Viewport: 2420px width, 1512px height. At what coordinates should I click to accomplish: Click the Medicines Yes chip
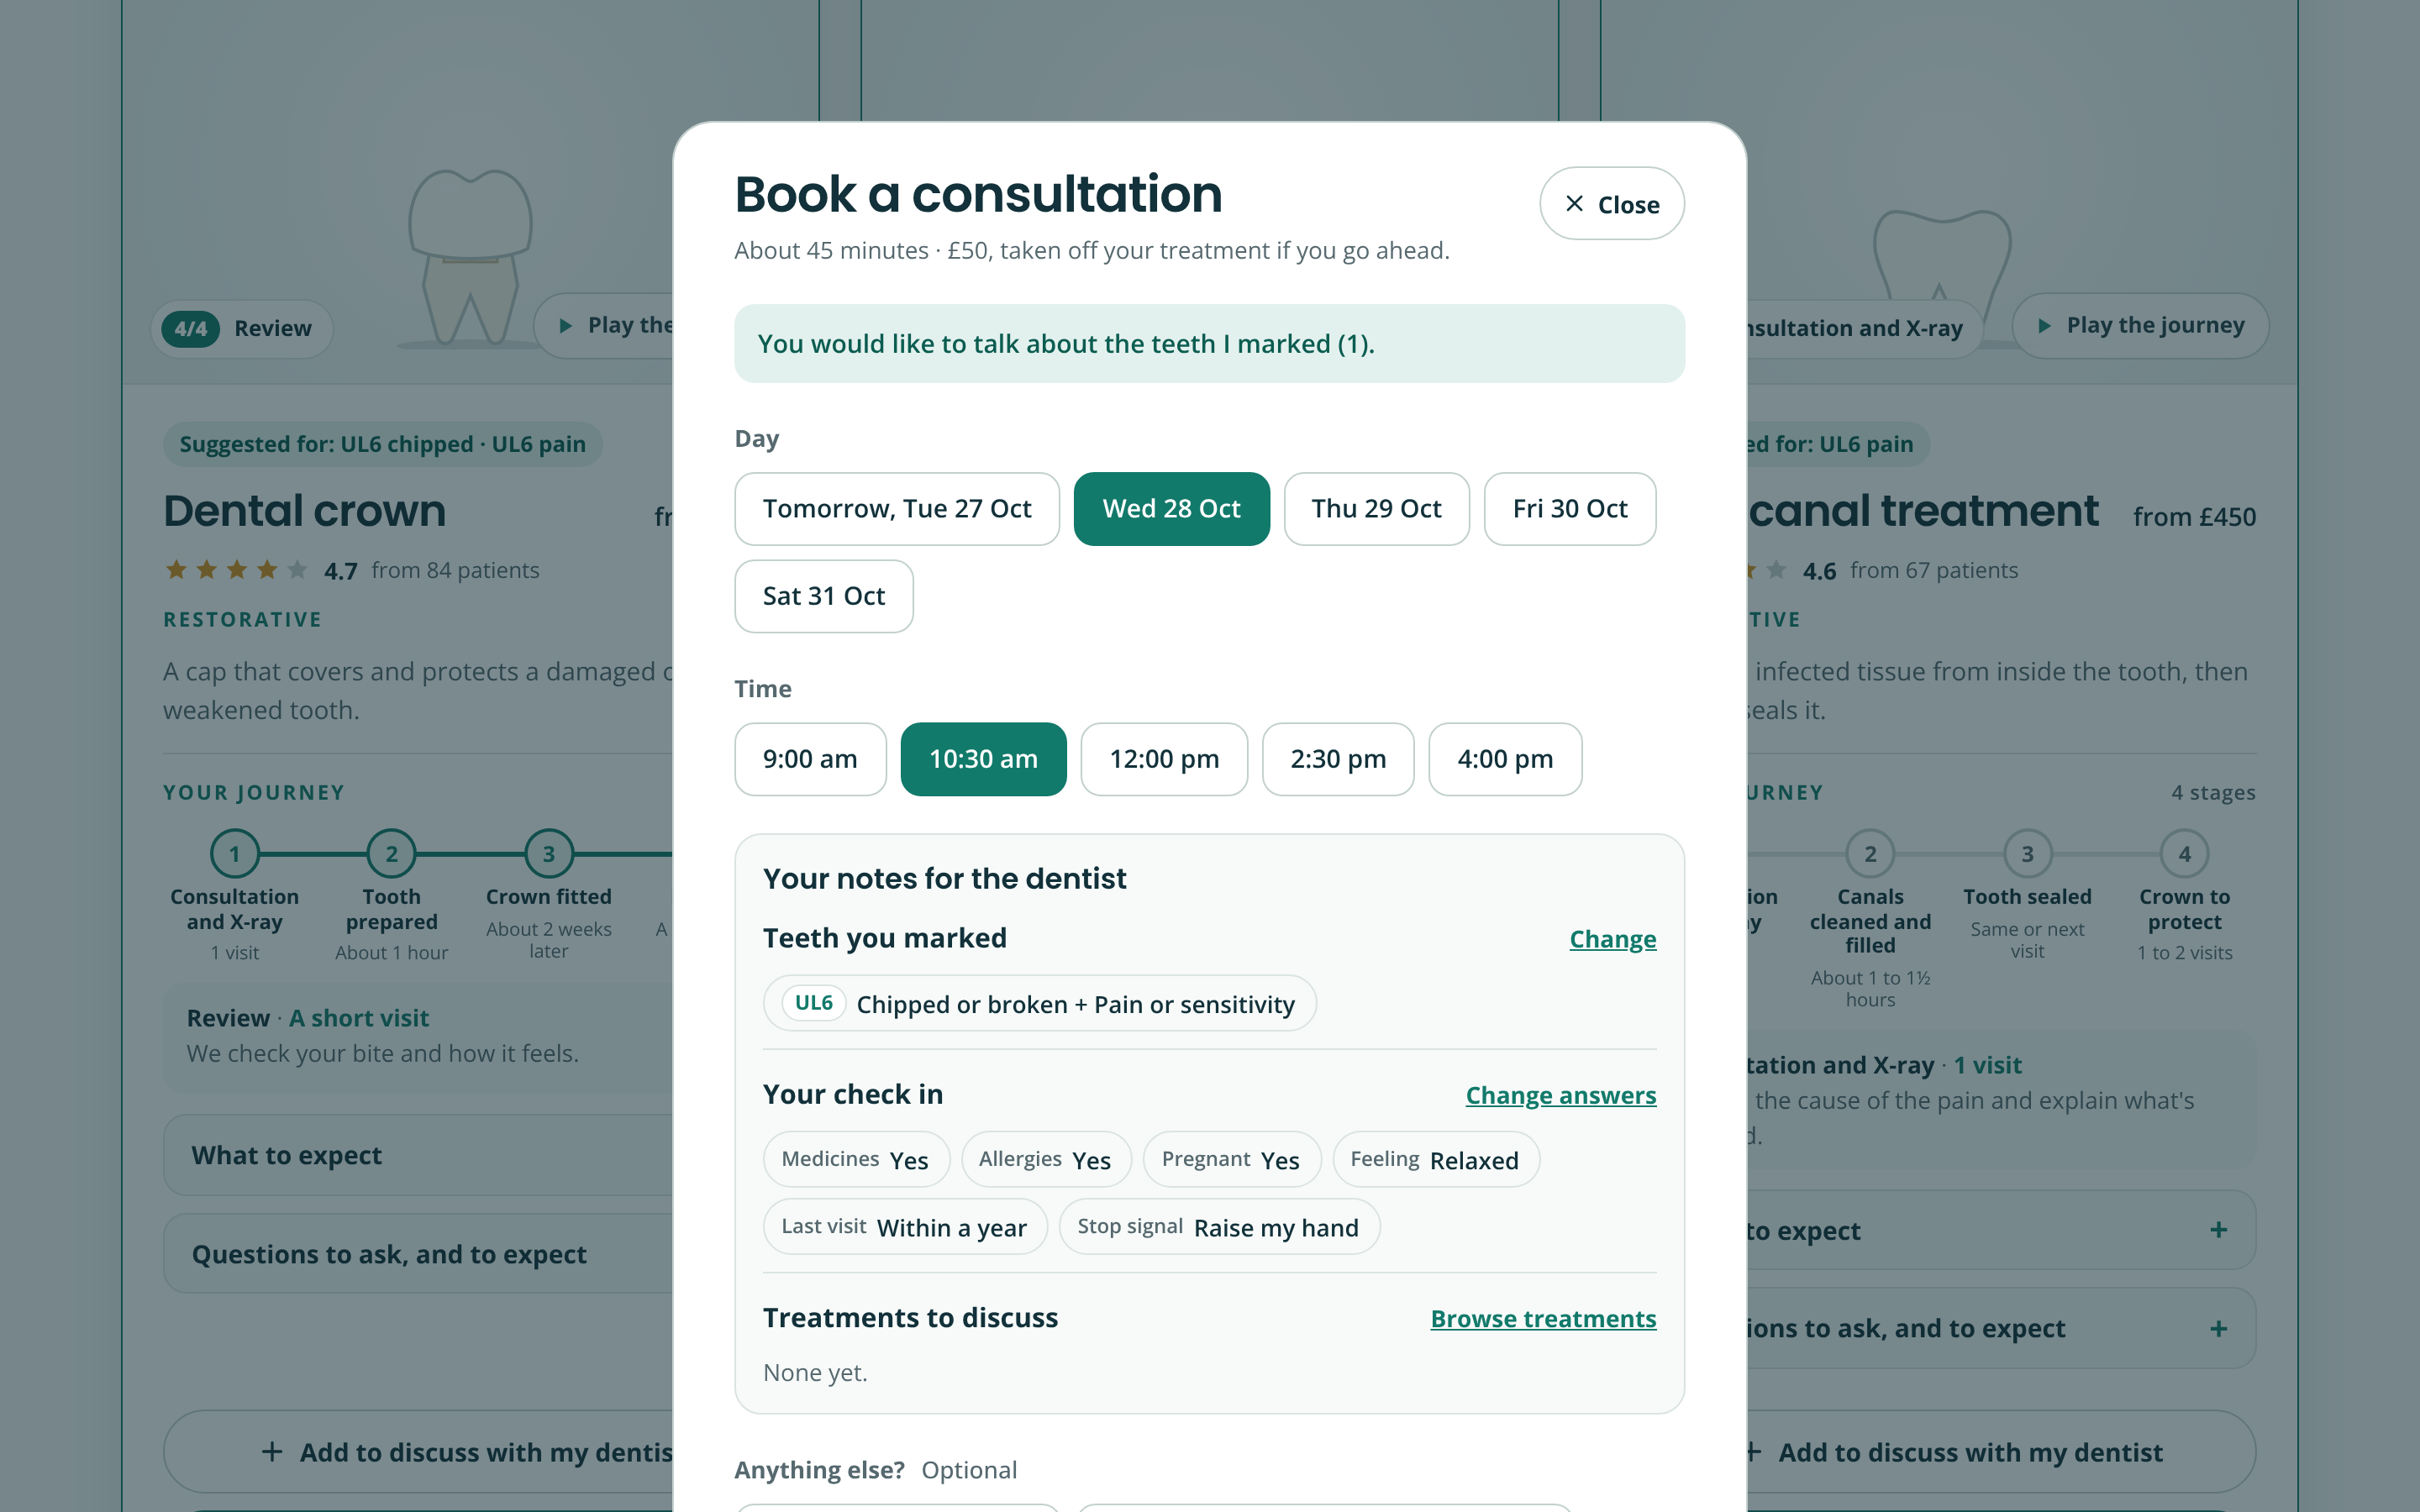pos(856,1159)
